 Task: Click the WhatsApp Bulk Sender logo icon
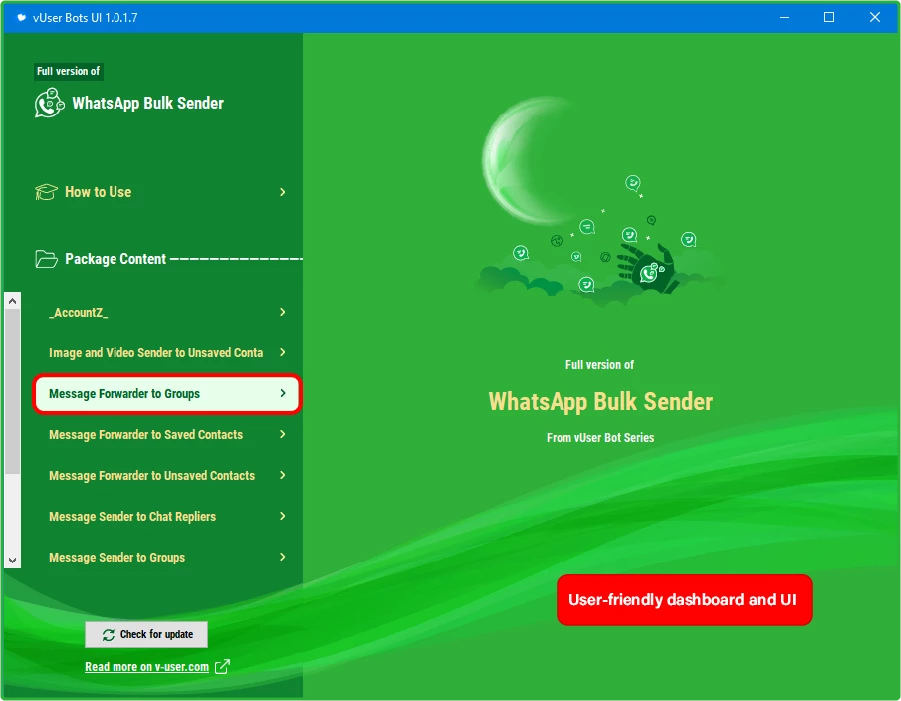(x=49, y=103)
